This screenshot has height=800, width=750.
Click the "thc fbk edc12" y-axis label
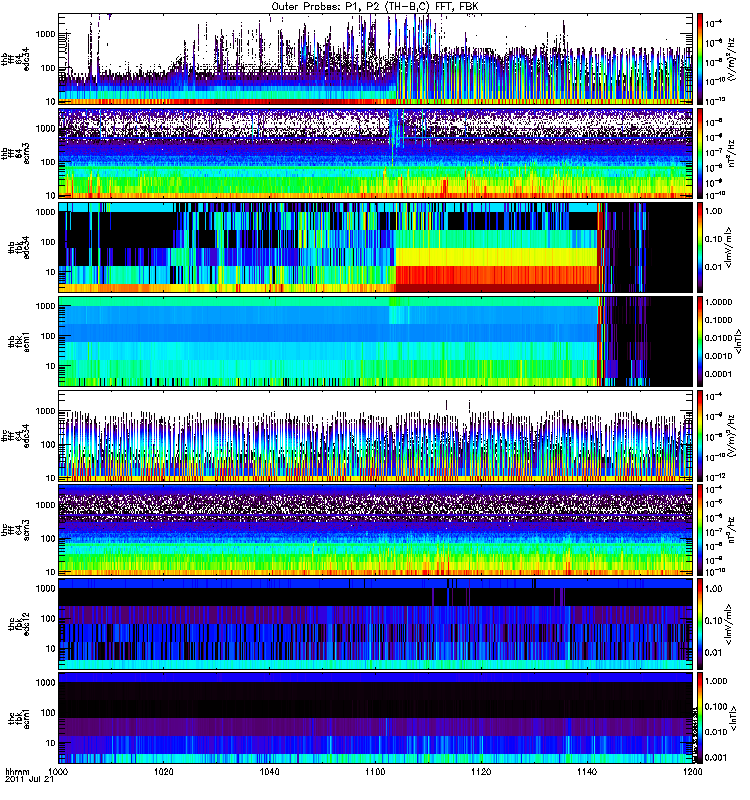(19, 623)
